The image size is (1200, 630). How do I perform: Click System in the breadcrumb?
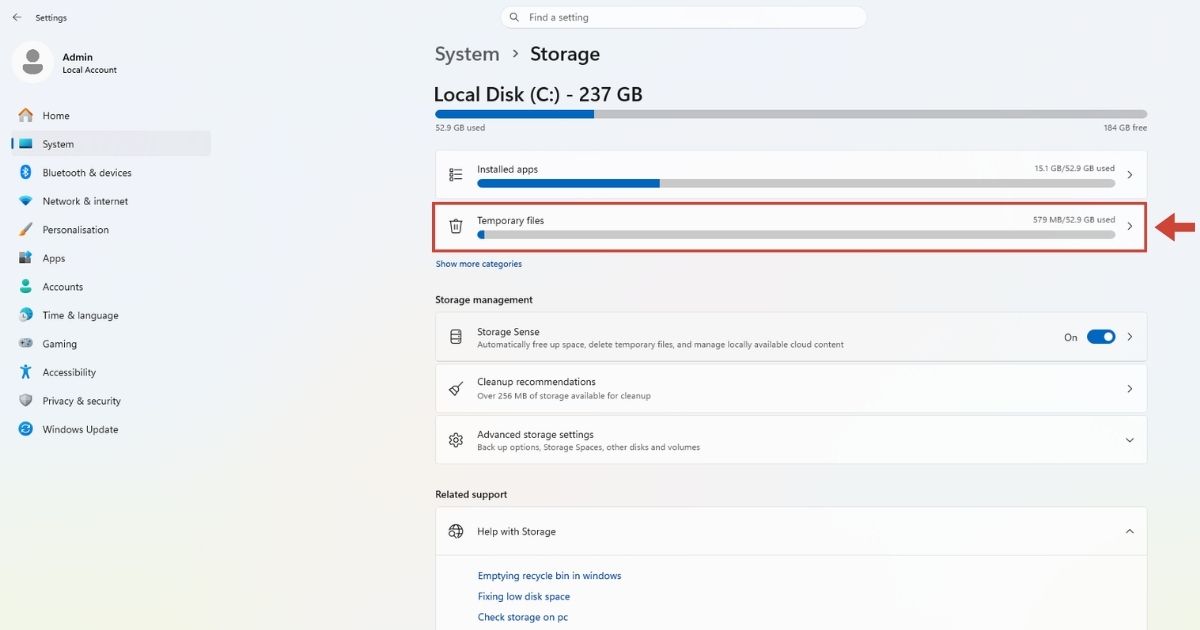pos(467,54)
